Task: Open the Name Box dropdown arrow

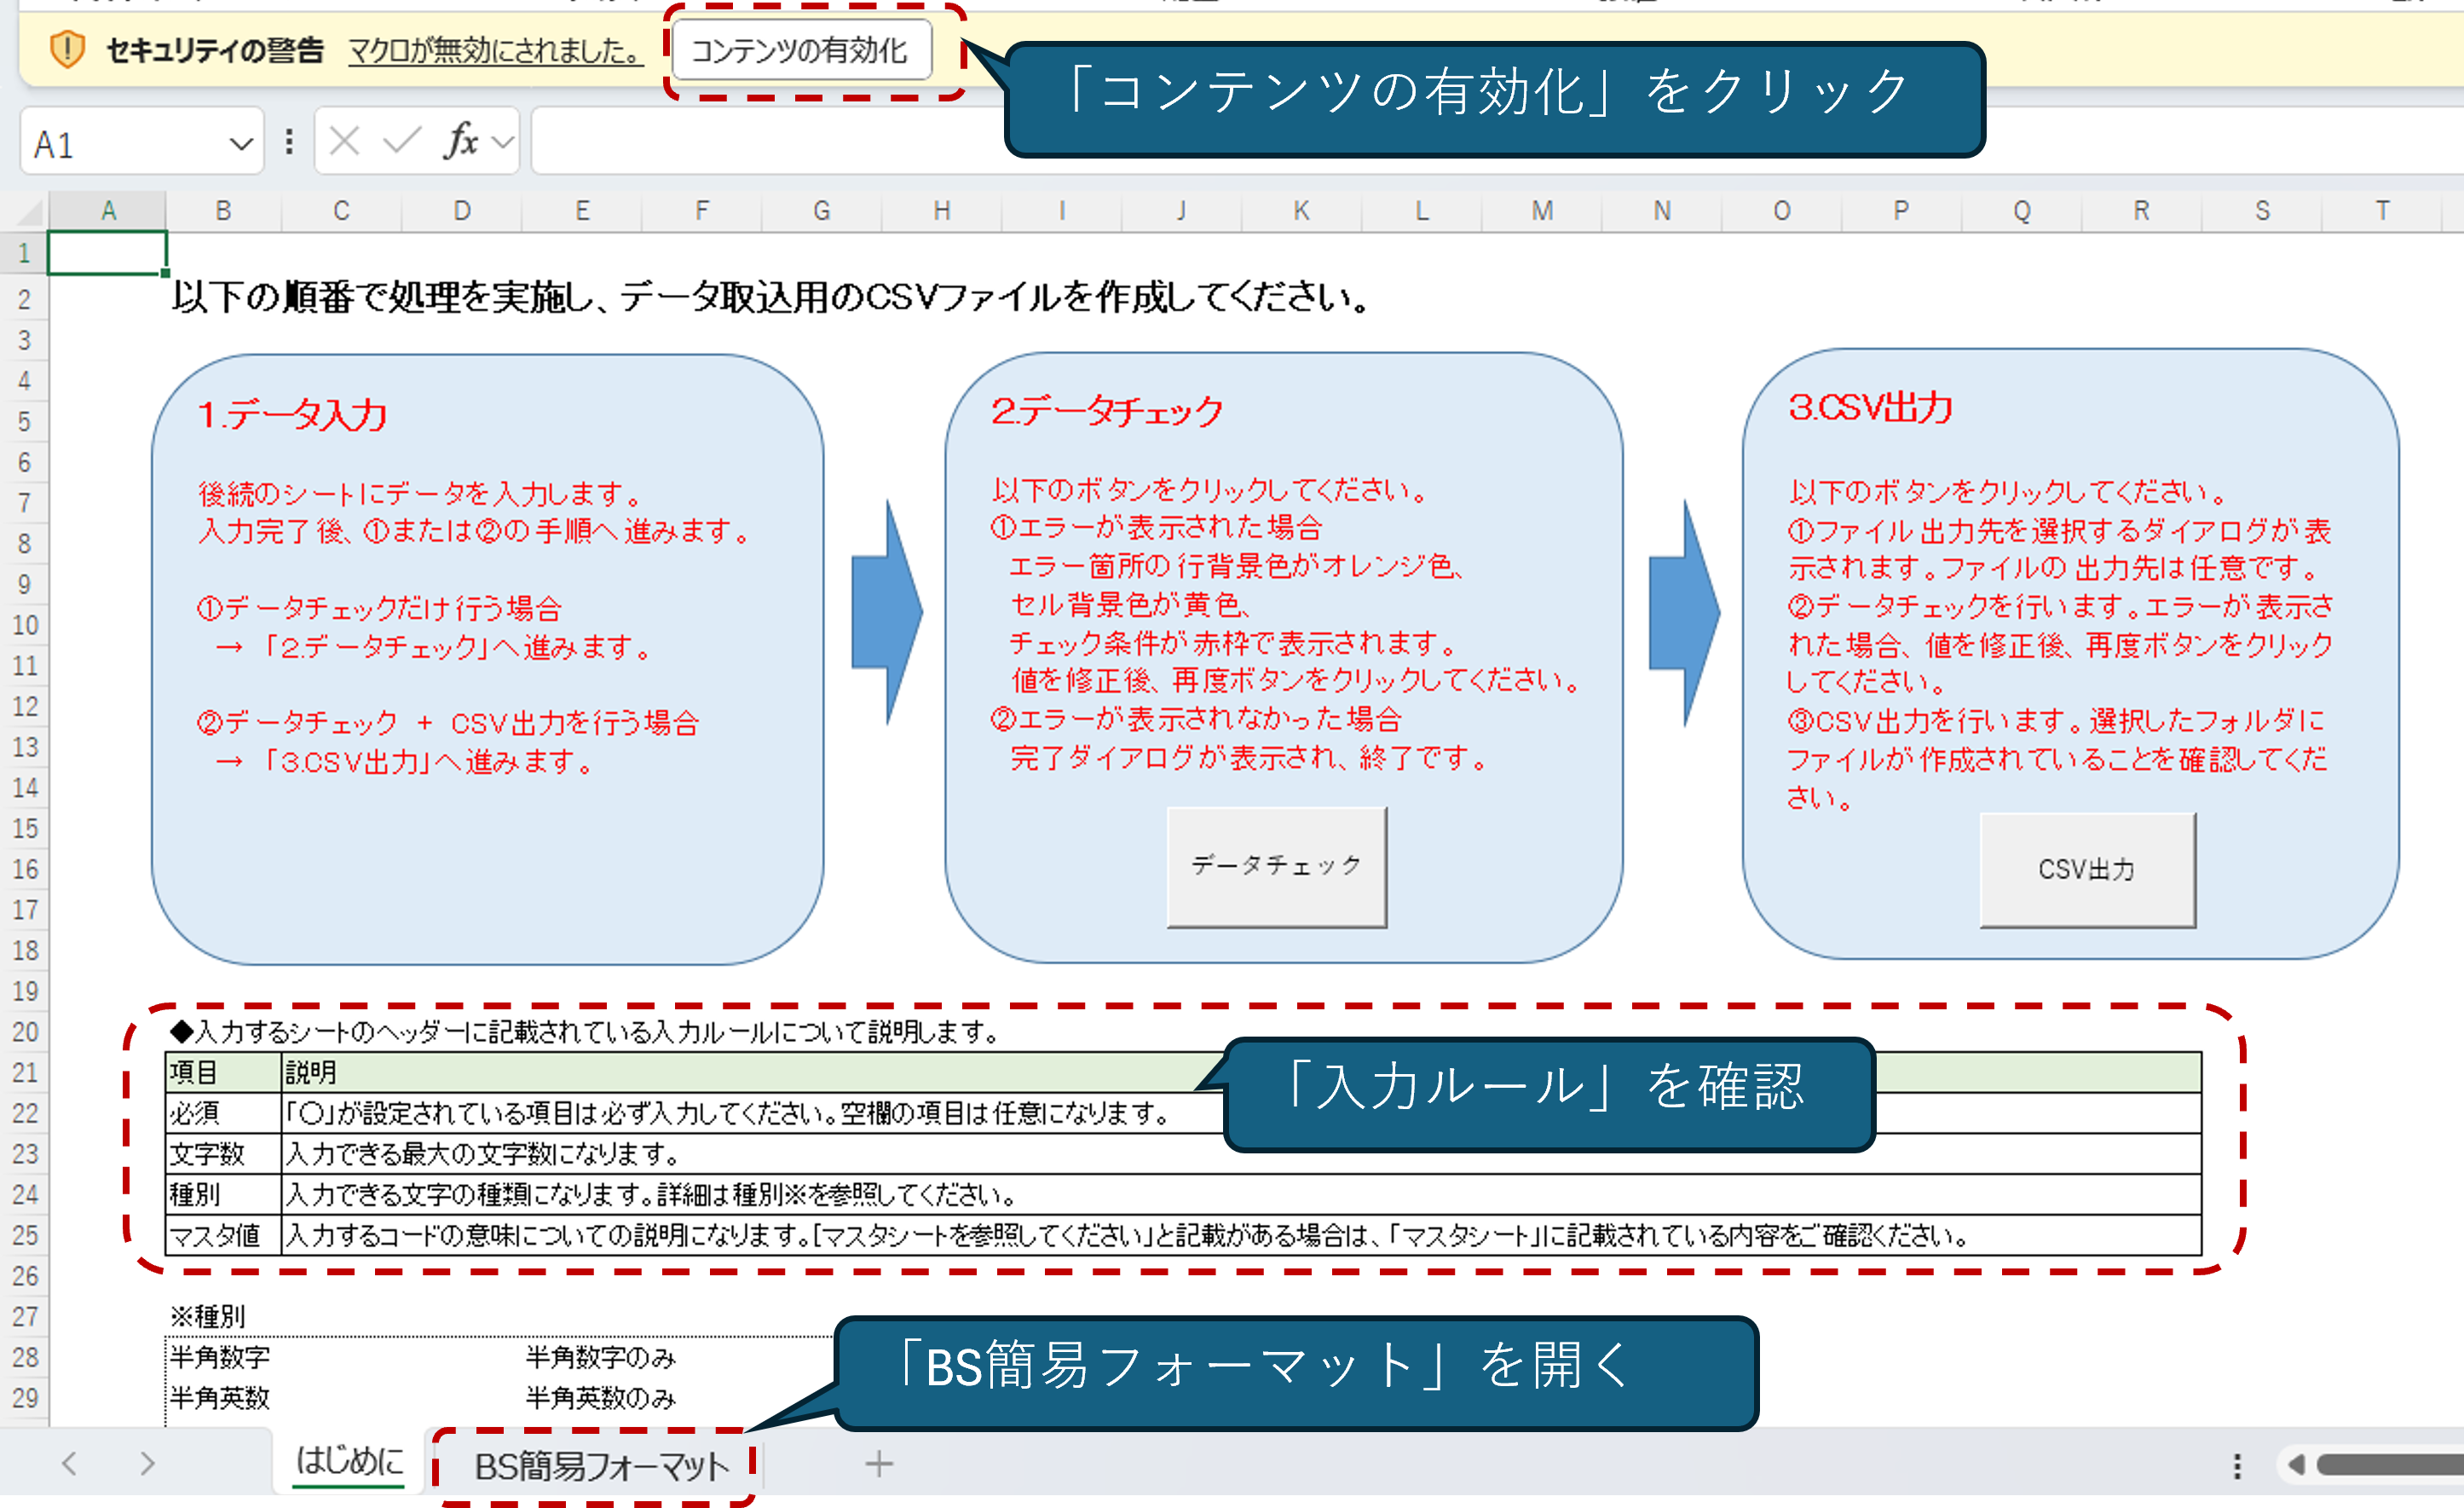Action: coord(241,144)
